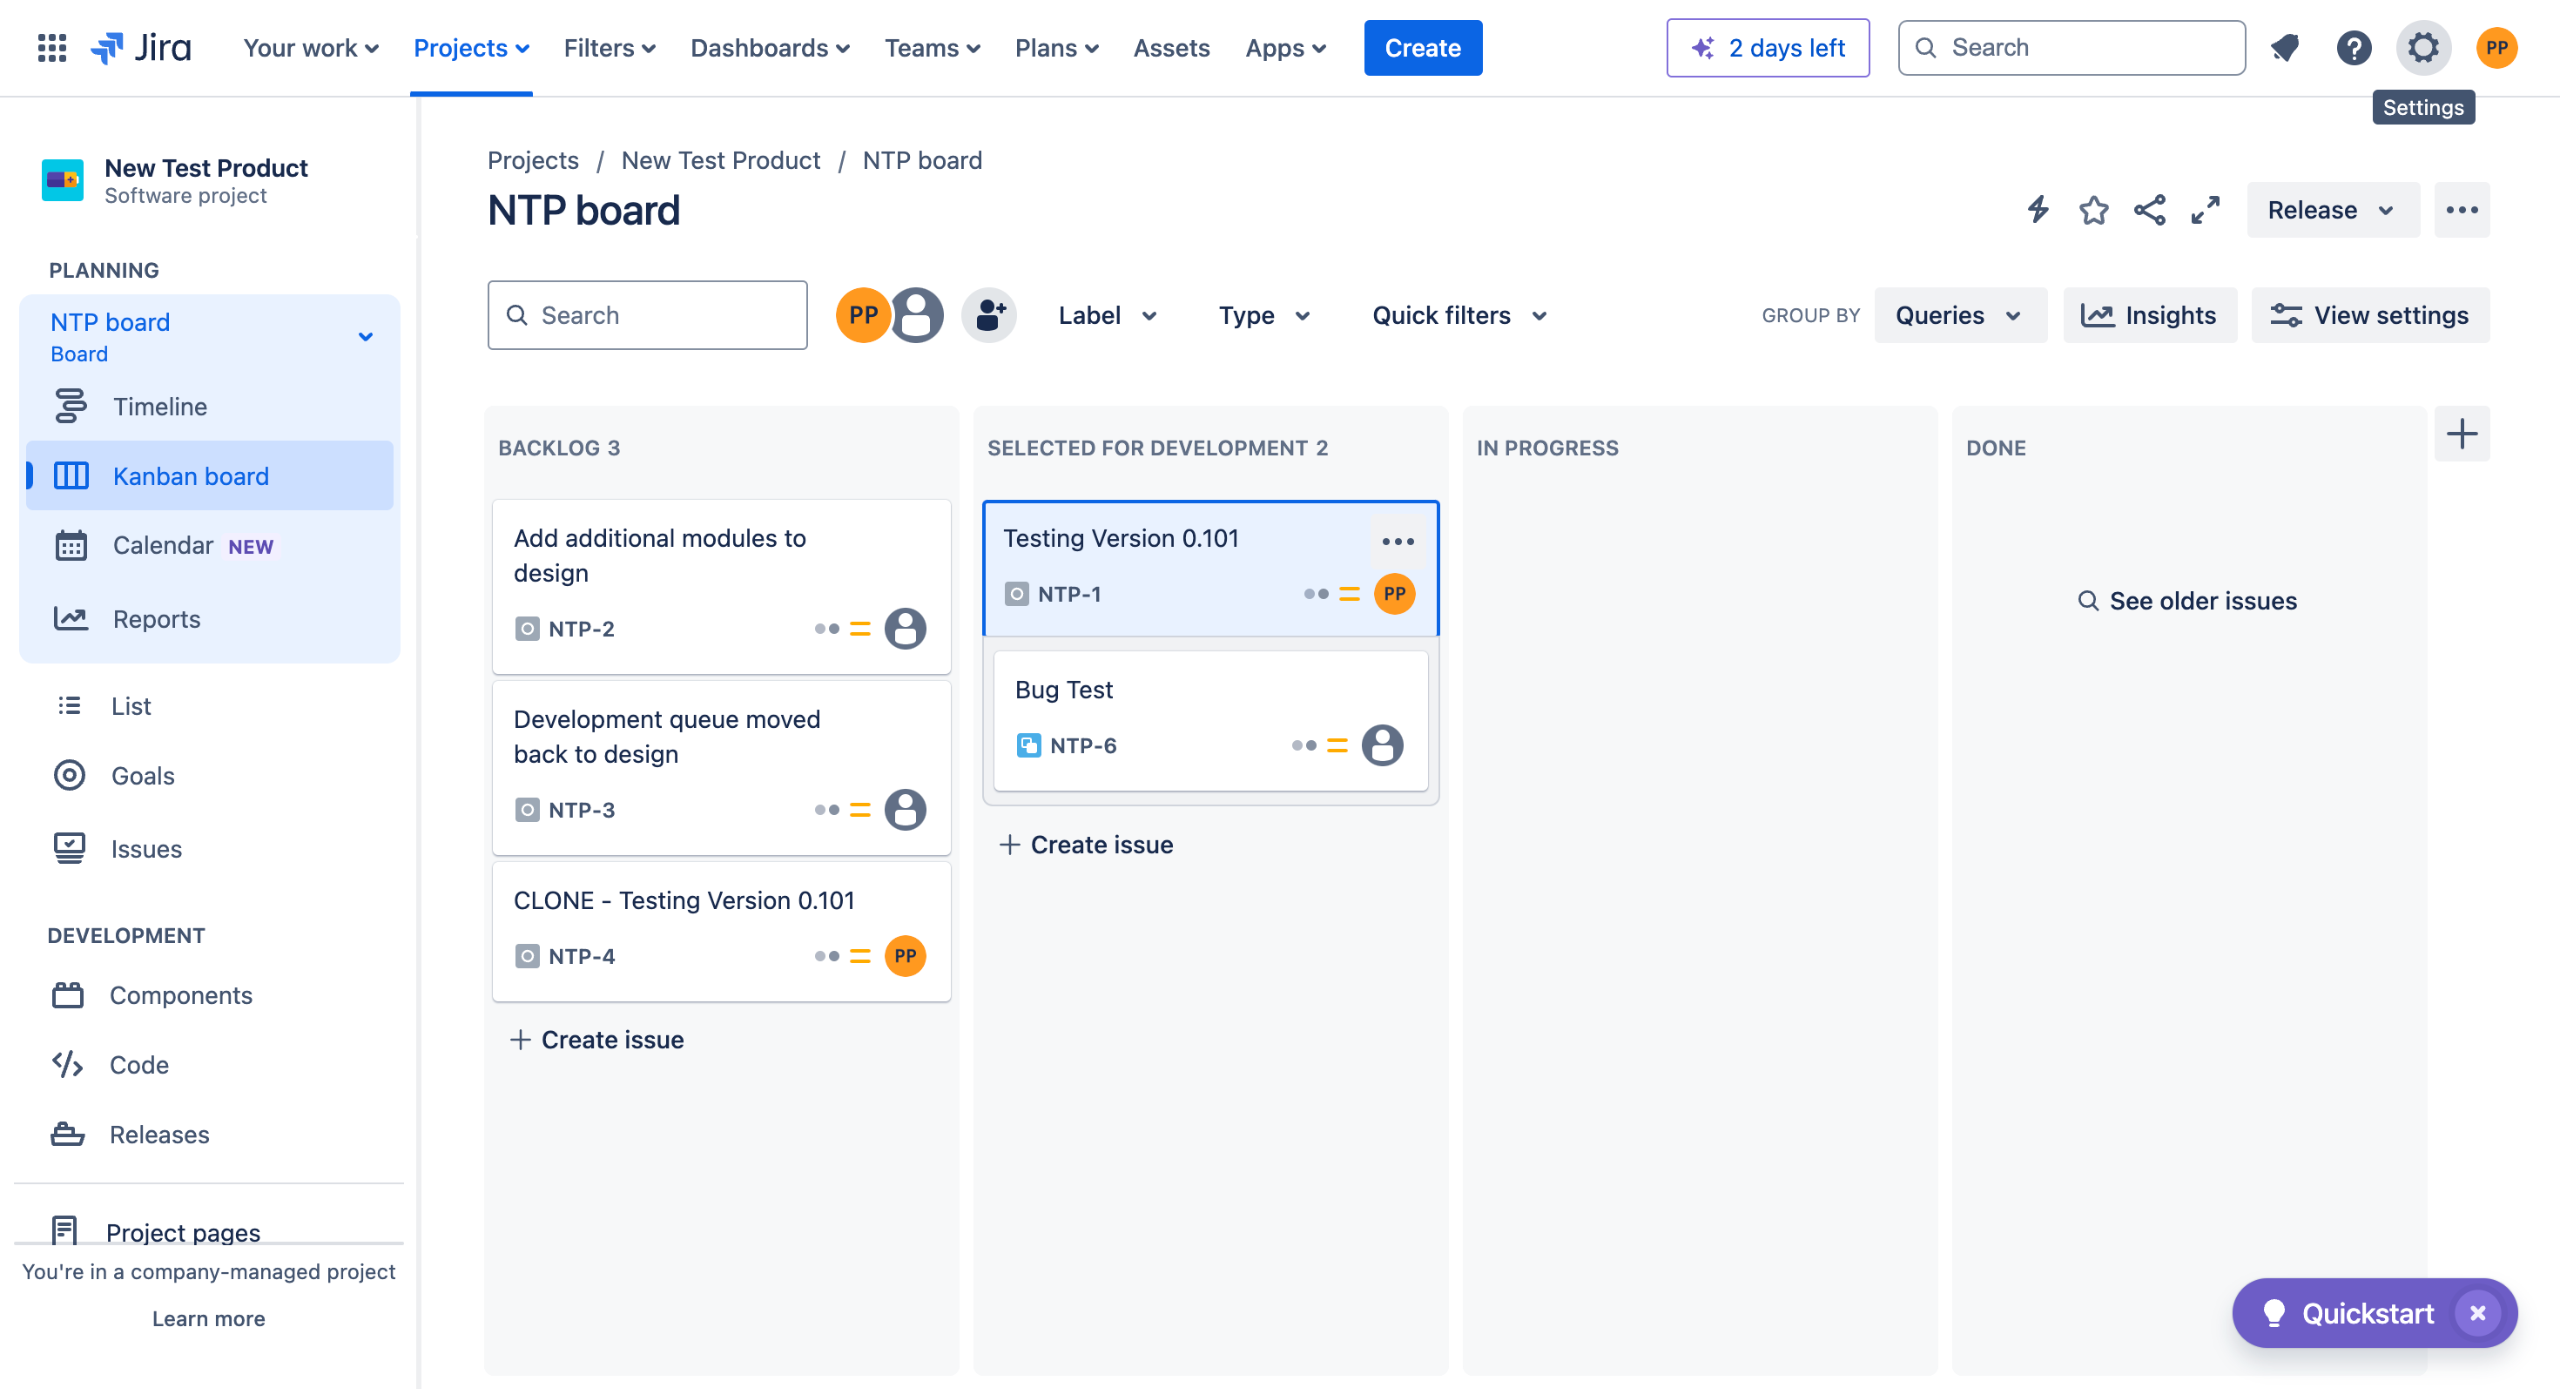Open List view in sidebar
Image resolution: width=2560 pixels, height=1389 pixels.
[x=210, y=705]
